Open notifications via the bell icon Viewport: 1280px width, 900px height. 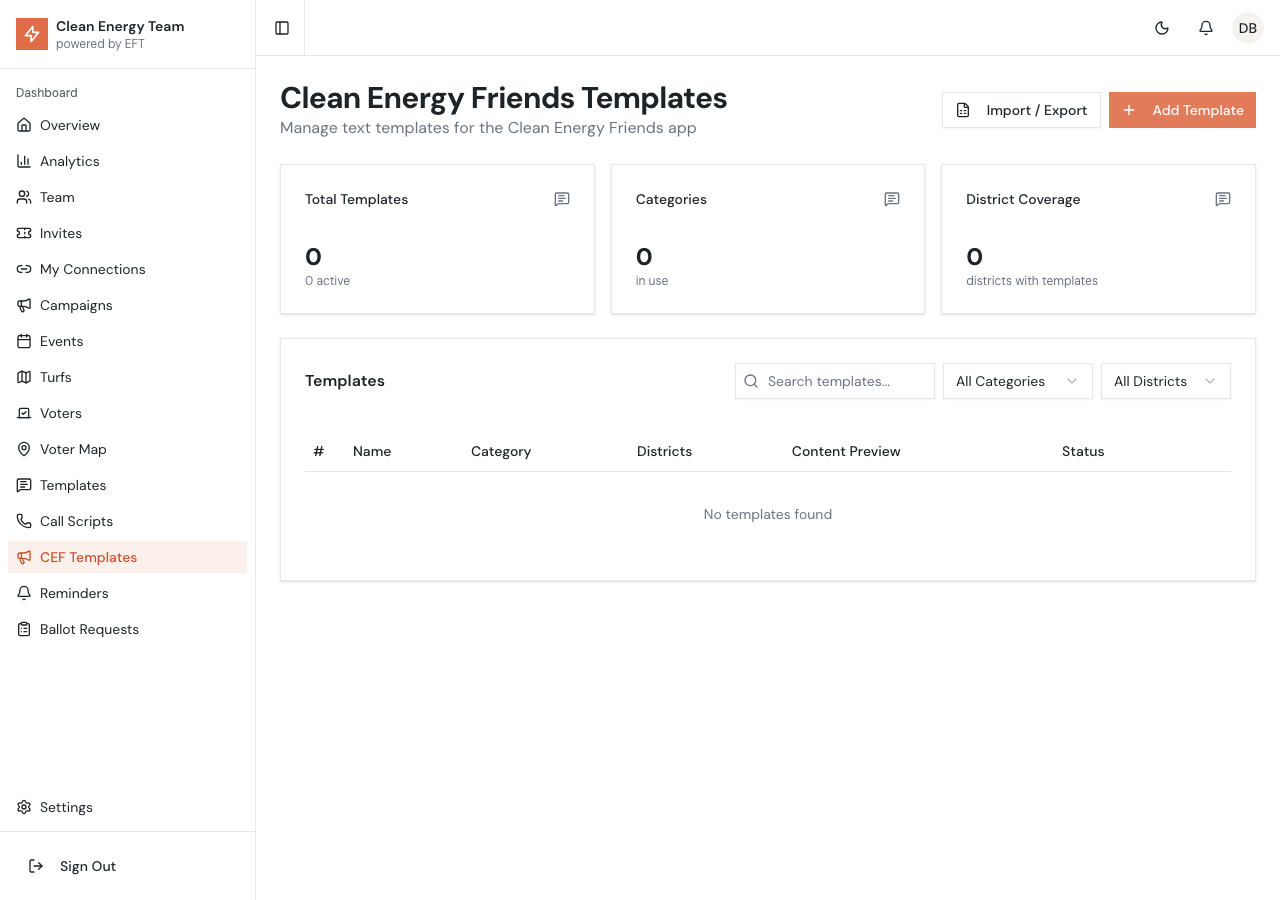(1205, 28)
